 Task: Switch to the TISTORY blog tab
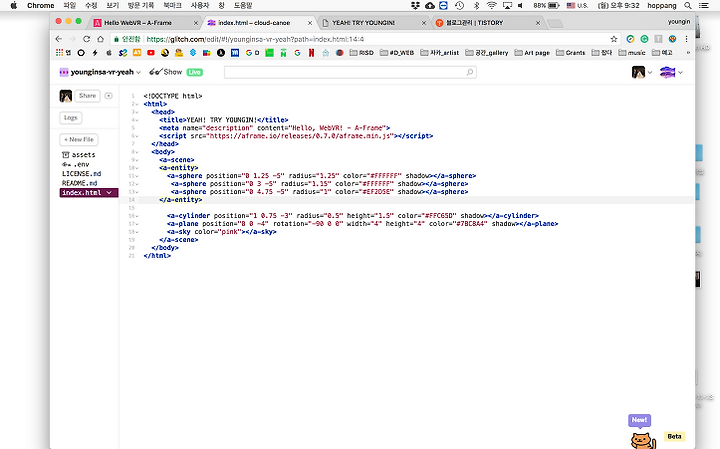pos(487,22)
